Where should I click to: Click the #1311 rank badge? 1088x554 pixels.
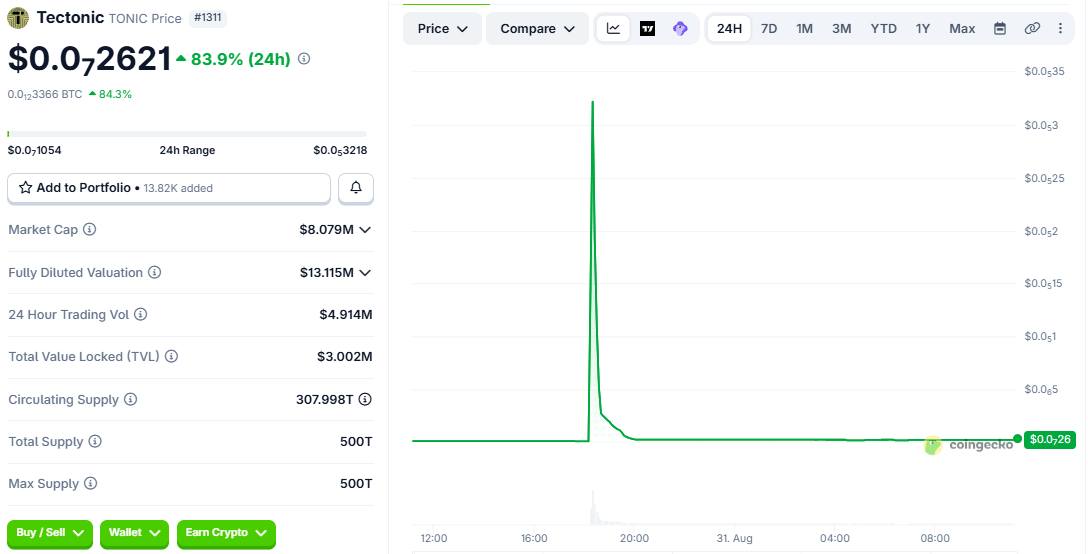208,17
